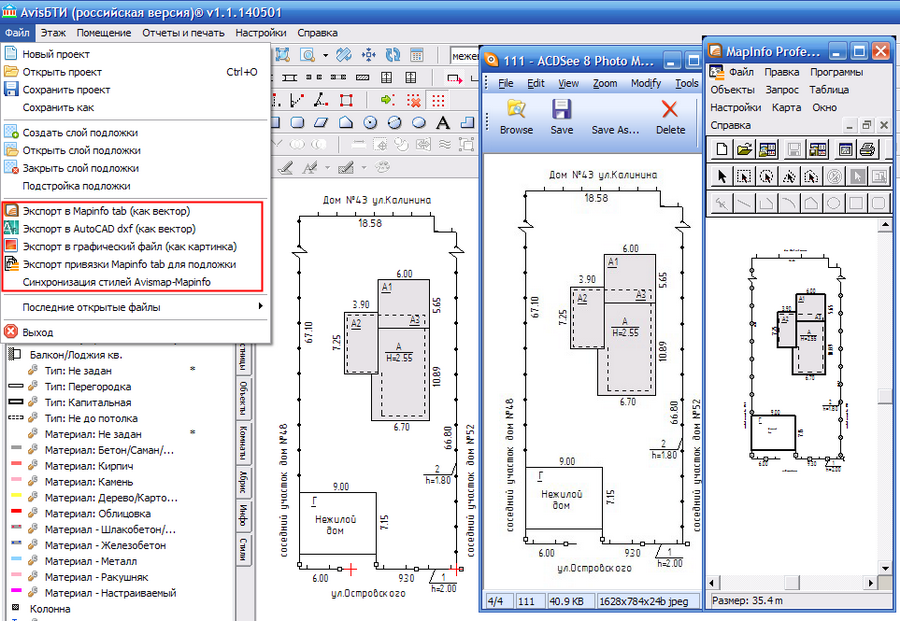Screen dimensions: 900x621
Task: Click the delete nodes red X icon
Action: (413, 100)
